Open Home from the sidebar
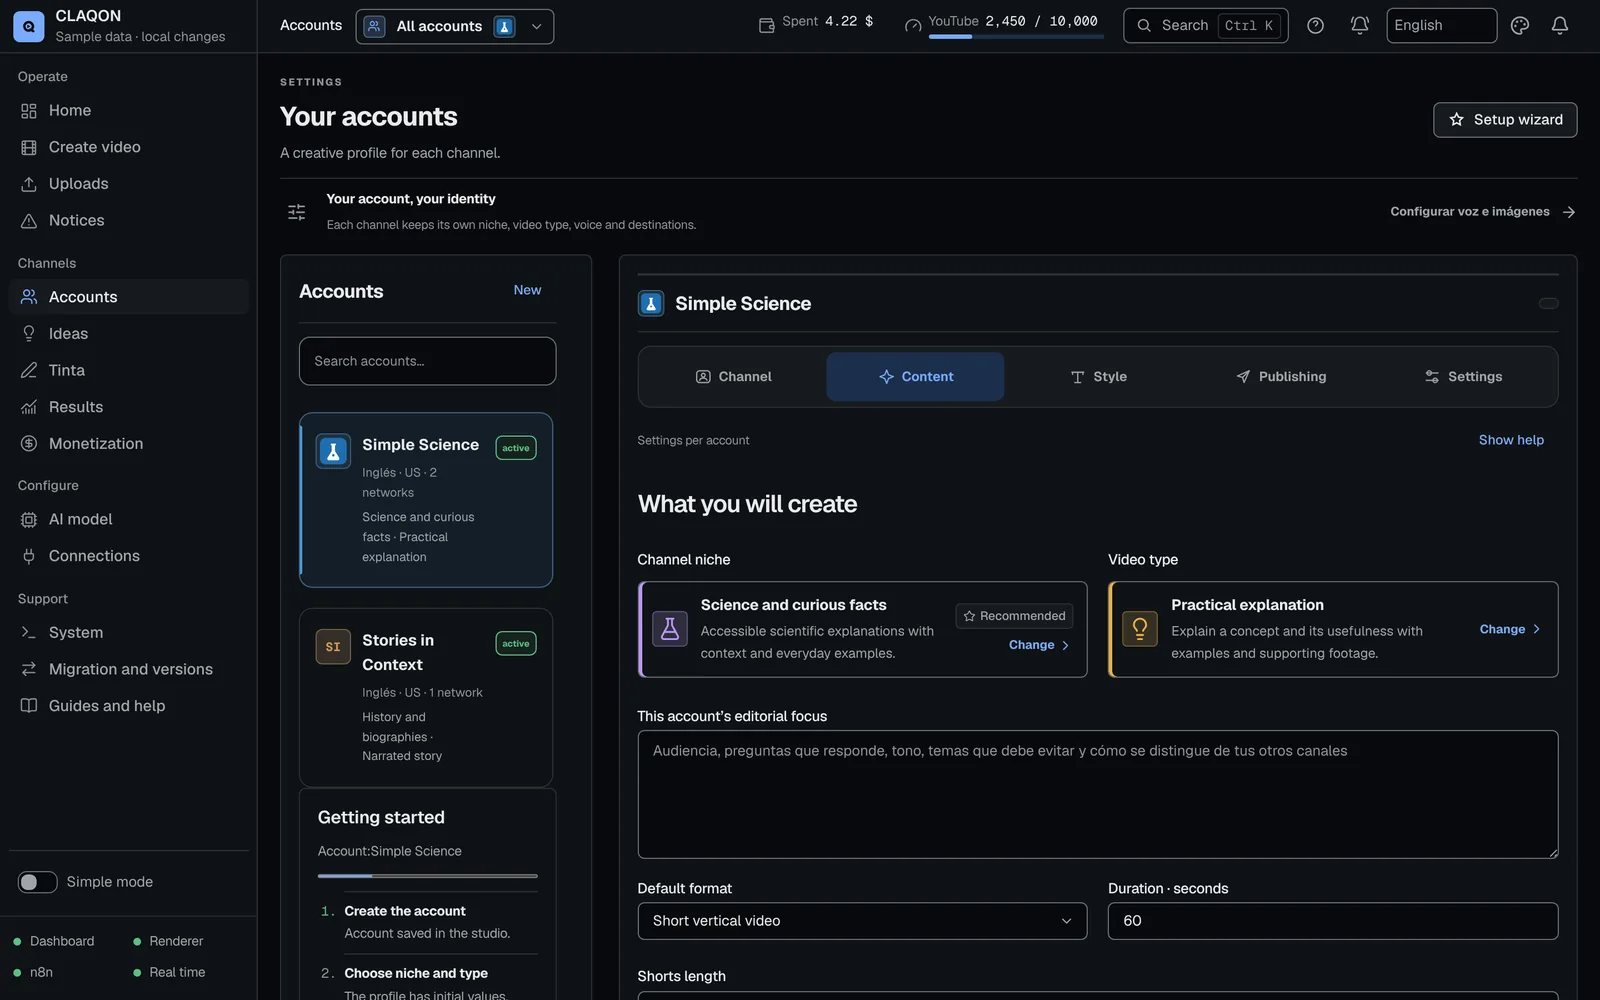This screenshot has width=1600, height=1000. click(128, 110)
